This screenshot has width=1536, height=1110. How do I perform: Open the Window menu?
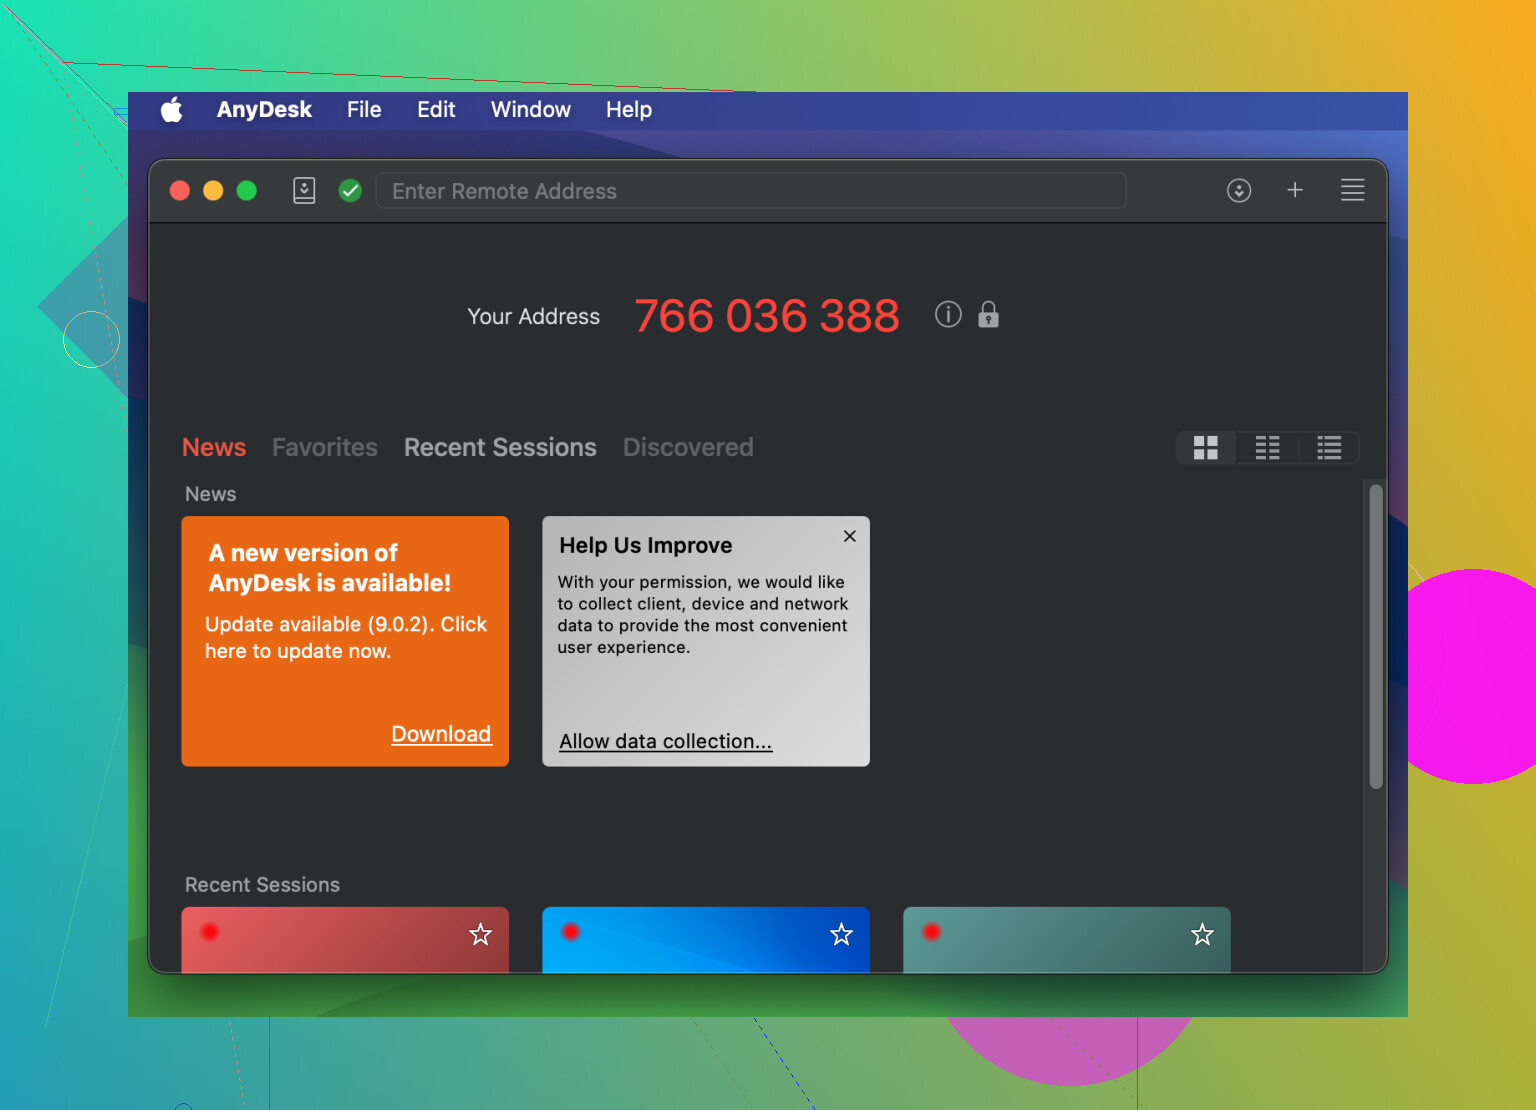pyautogui.click(x=530, y=110)
